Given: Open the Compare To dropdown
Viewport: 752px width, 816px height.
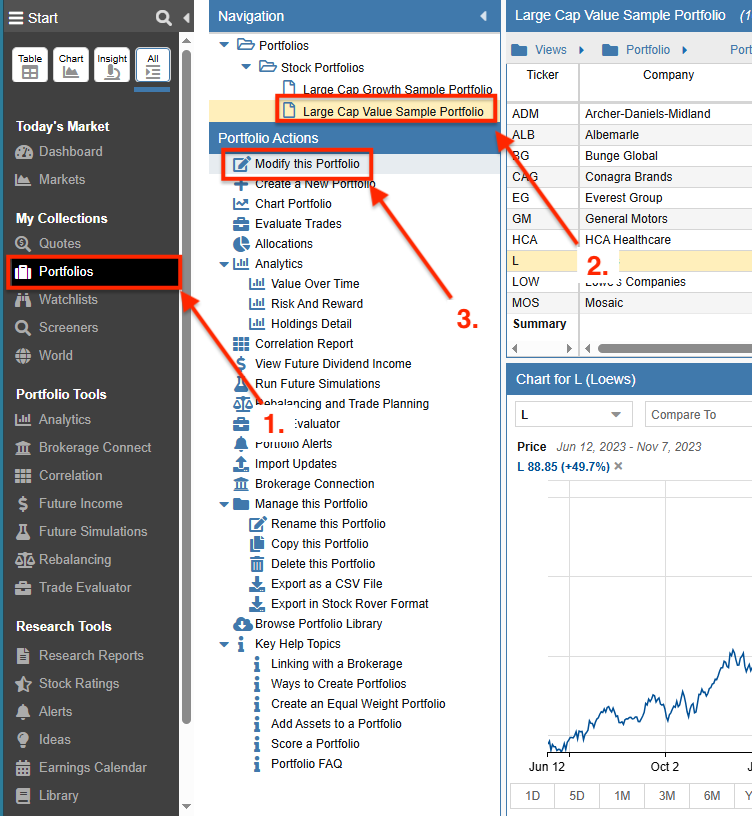Looking at the screenshot, I should tap(697, 414).
